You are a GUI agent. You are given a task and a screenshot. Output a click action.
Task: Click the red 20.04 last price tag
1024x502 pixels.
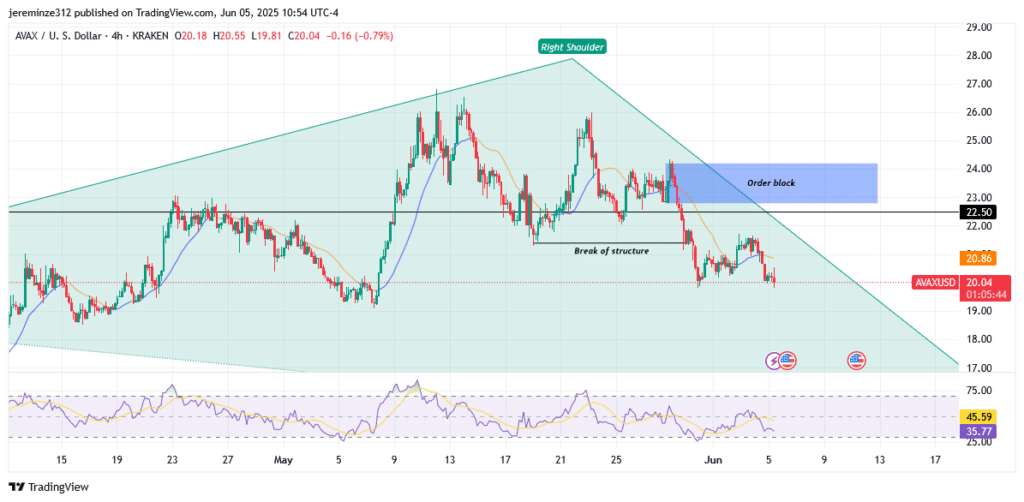pyautogui.click(x=977, y=282)
